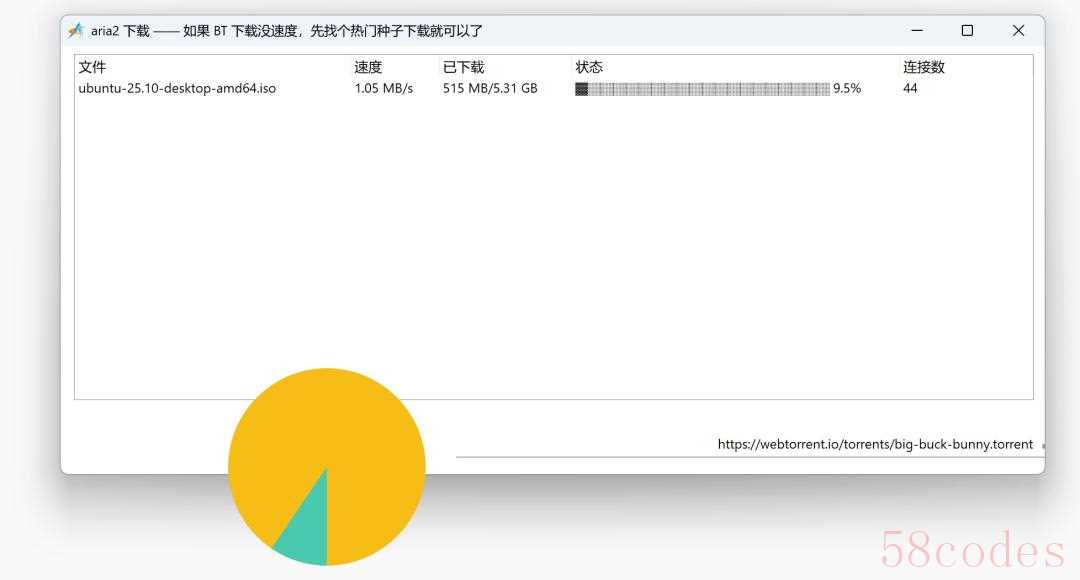Image resolution: width=1080 pixels, height=580 pixels.
Task: Minimize the aria2 download window
Action: point(917,30)
